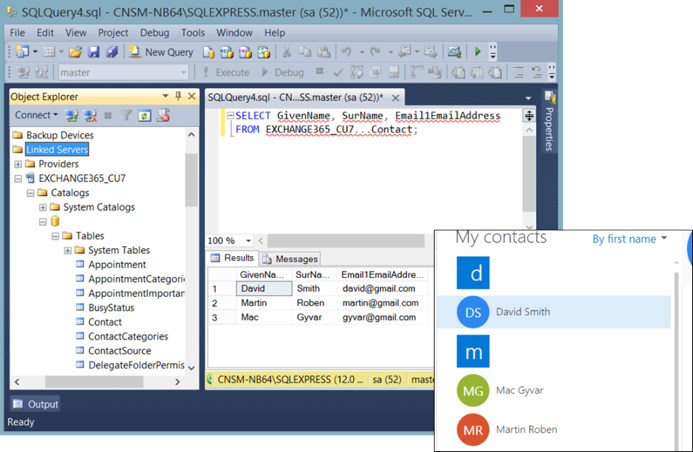Open the By first name sort dropdown
The height and width of the screenshot is (452, 693).
click(629, 239)
